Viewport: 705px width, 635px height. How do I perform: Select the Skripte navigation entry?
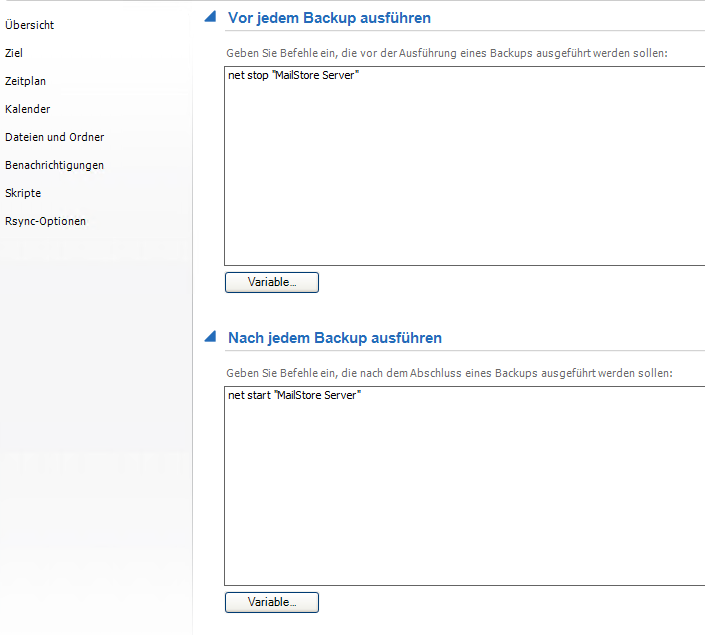pos(23,193)
